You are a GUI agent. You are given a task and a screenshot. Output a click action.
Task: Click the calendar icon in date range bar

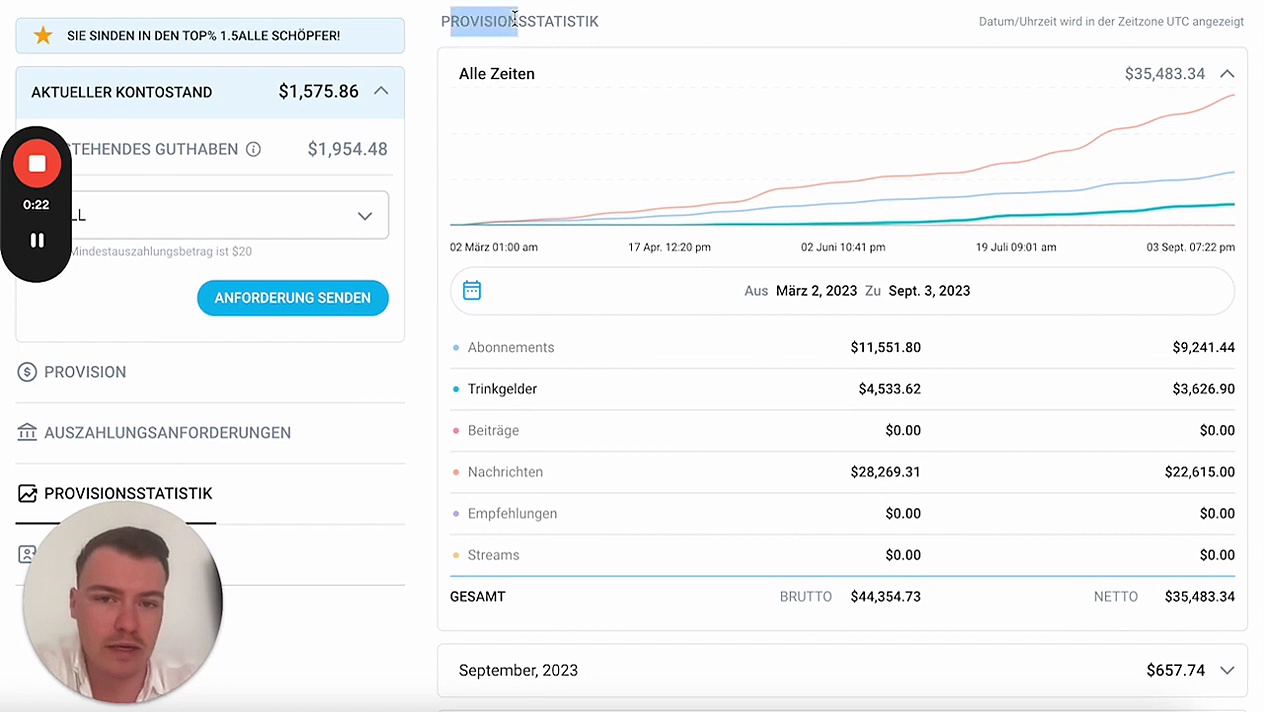[x=472, y=291]
